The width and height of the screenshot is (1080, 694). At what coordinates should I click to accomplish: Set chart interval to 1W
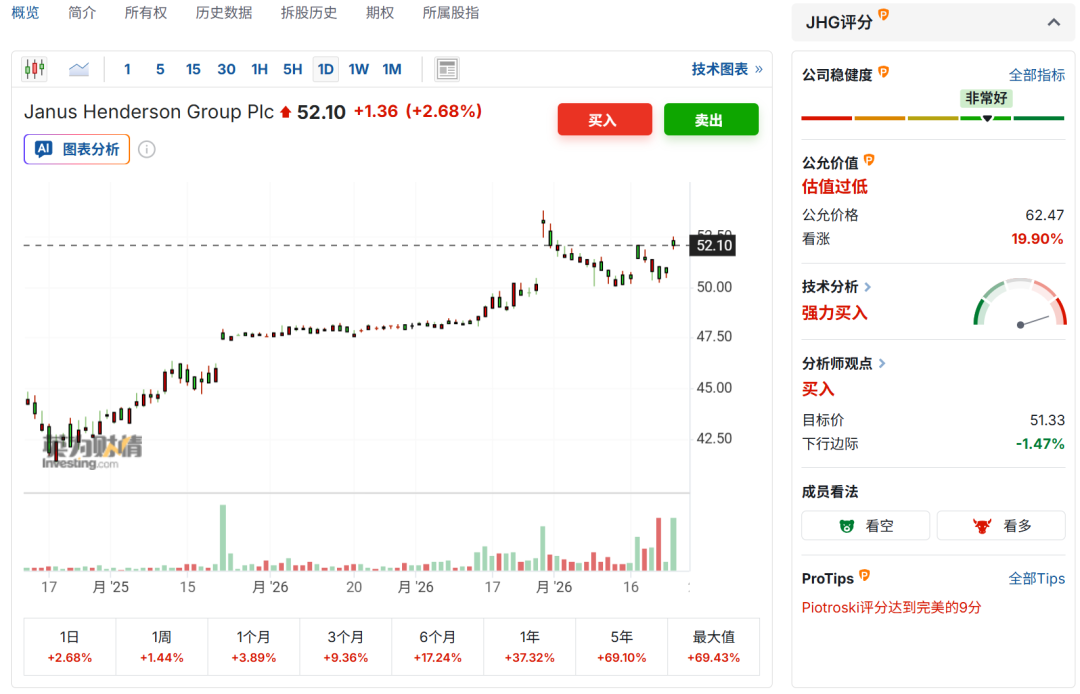tap(359, 70)
